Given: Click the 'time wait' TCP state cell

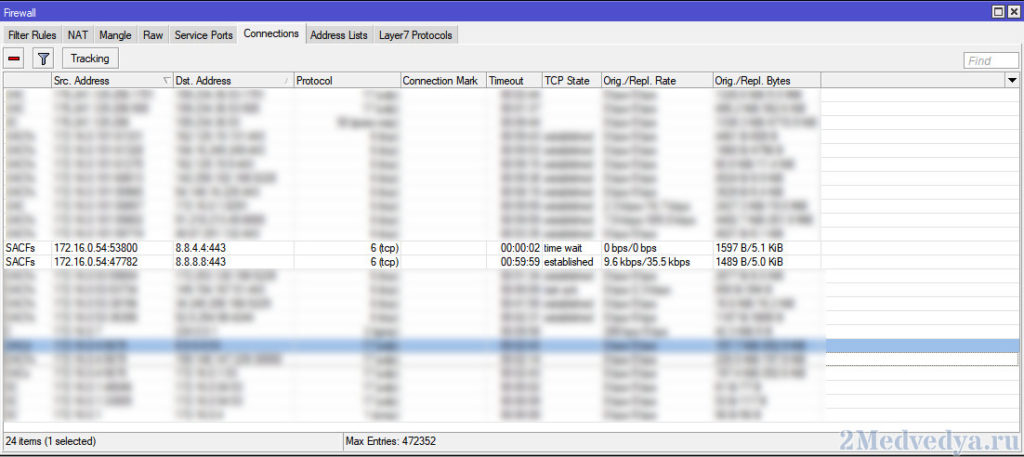Looking at the screenshot, I should (563, 248).
